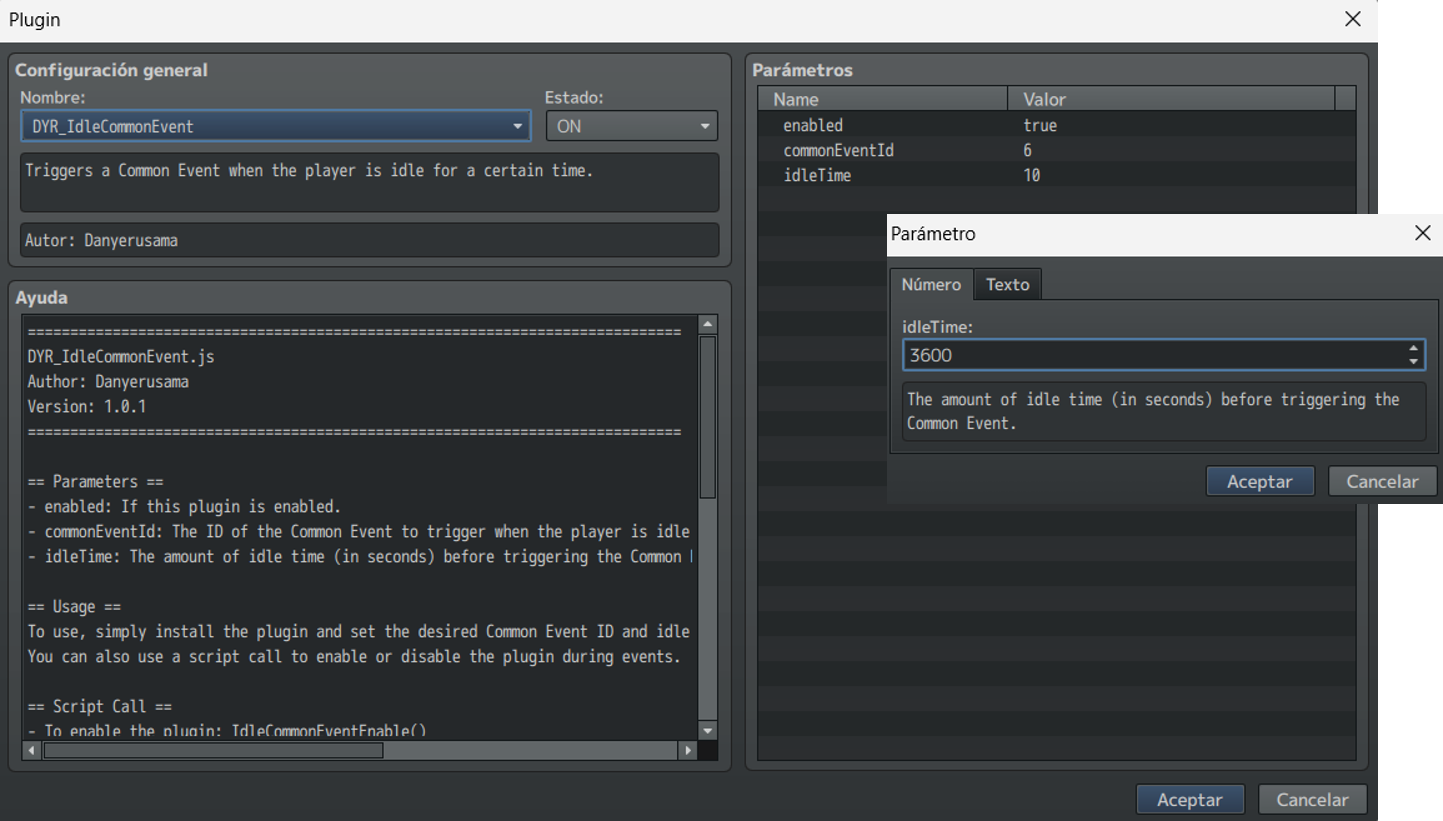The image size is (1443, 821).
Task: Decrement idleTime using the spinner down arrow
Action: coord(1414,360)
